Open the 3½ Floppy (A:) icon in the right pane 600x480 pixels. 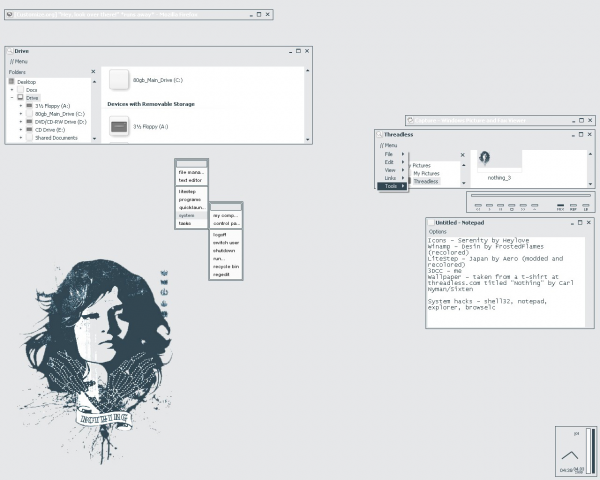coord(119,127)
